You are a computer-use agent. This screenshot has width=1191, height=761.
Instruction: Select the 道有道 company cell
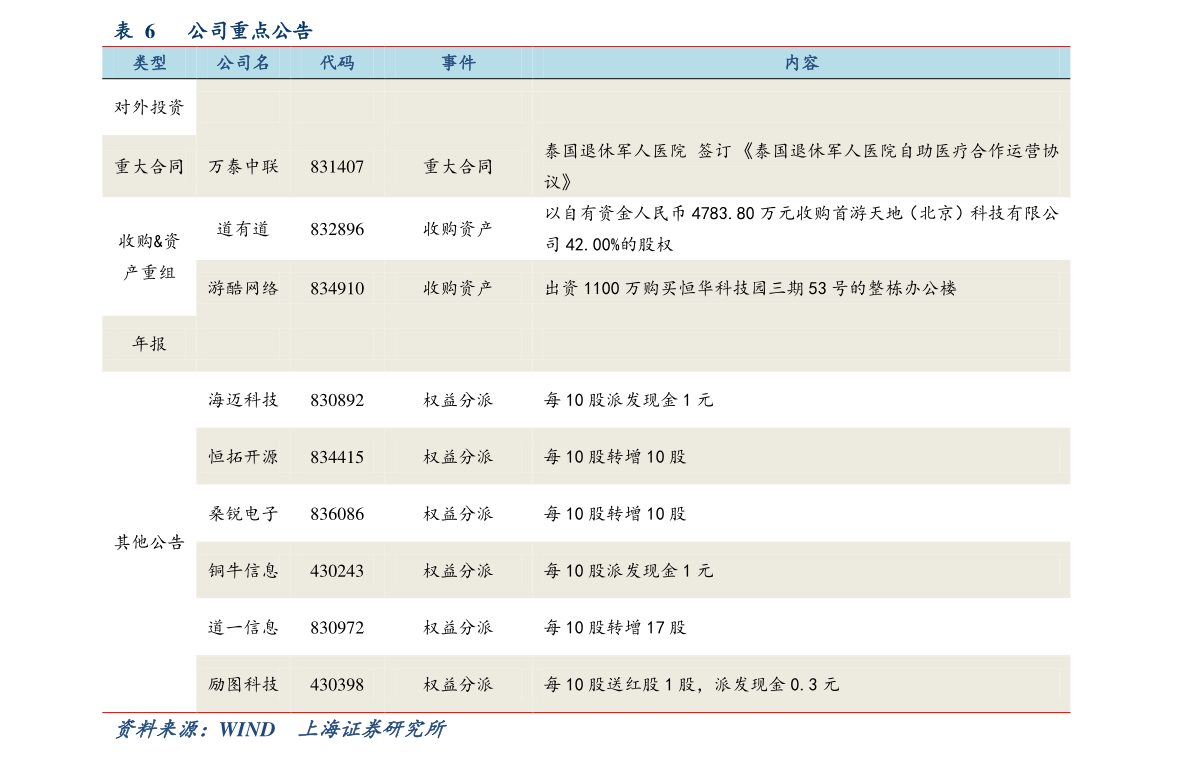click(x=243, y=229)
